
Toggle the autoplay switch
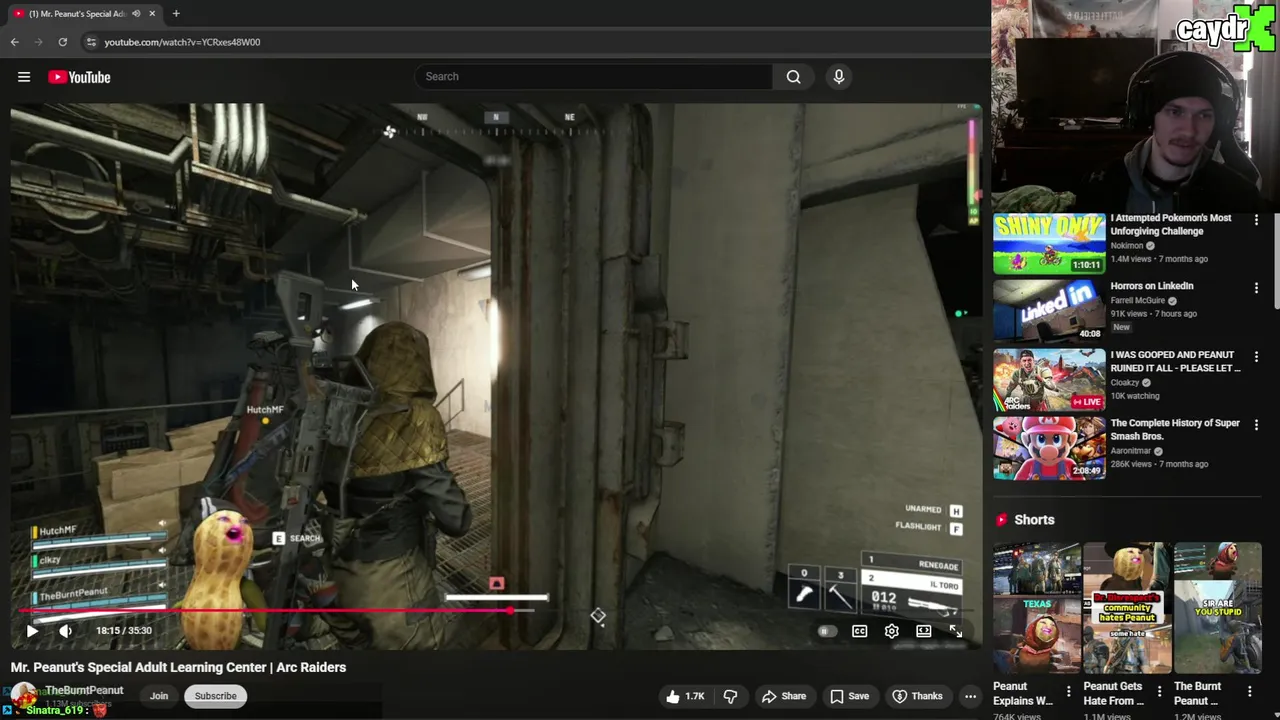coord(826,631)
